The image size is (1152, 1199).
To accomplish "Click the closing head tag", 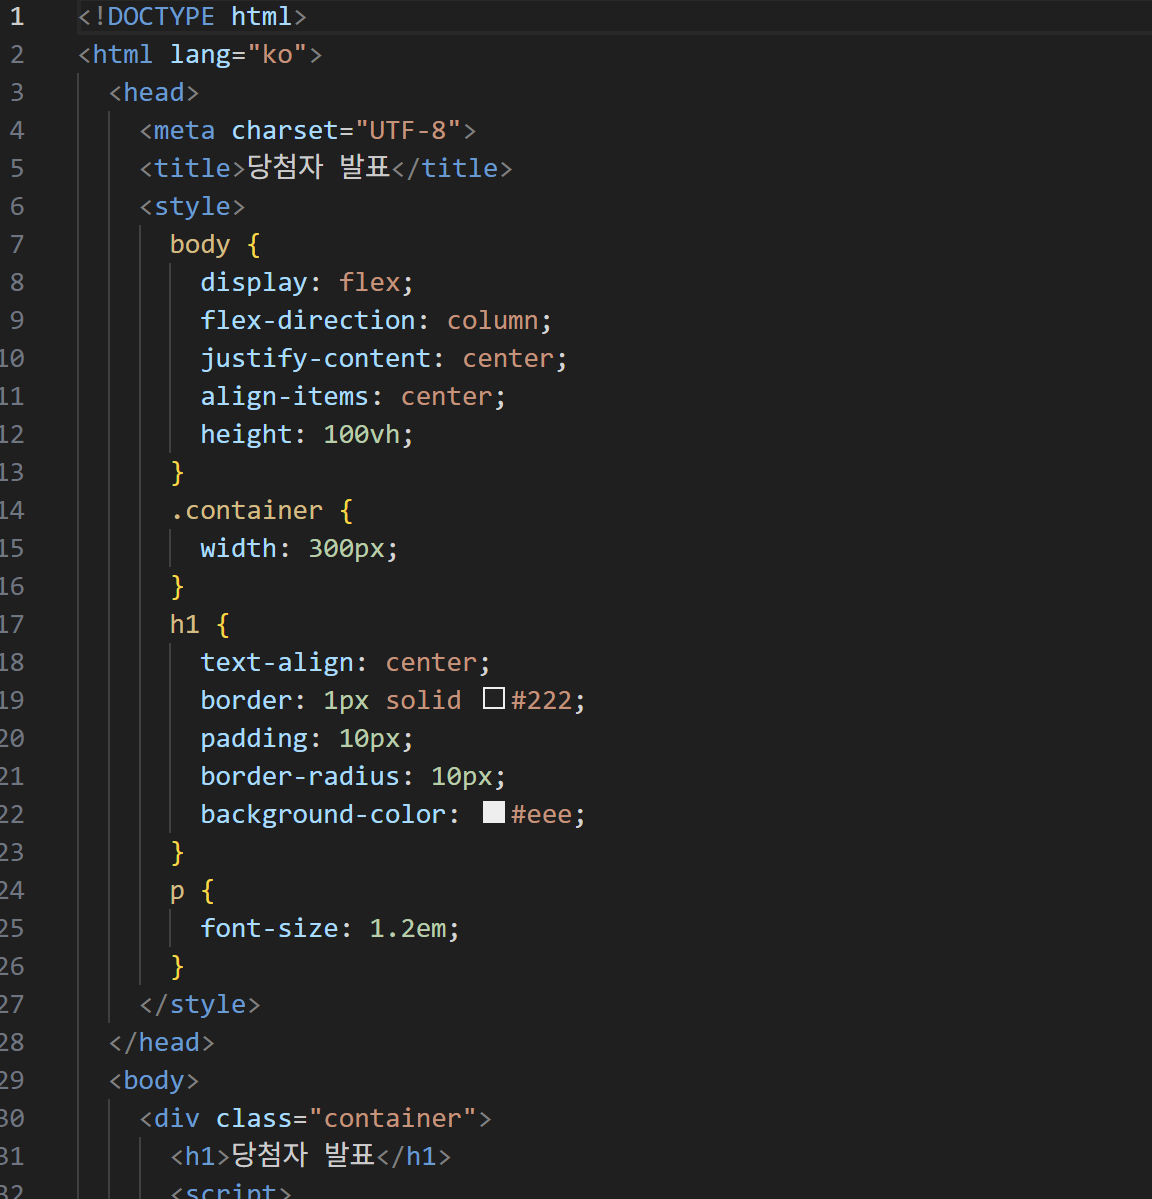I will 161,1042.
